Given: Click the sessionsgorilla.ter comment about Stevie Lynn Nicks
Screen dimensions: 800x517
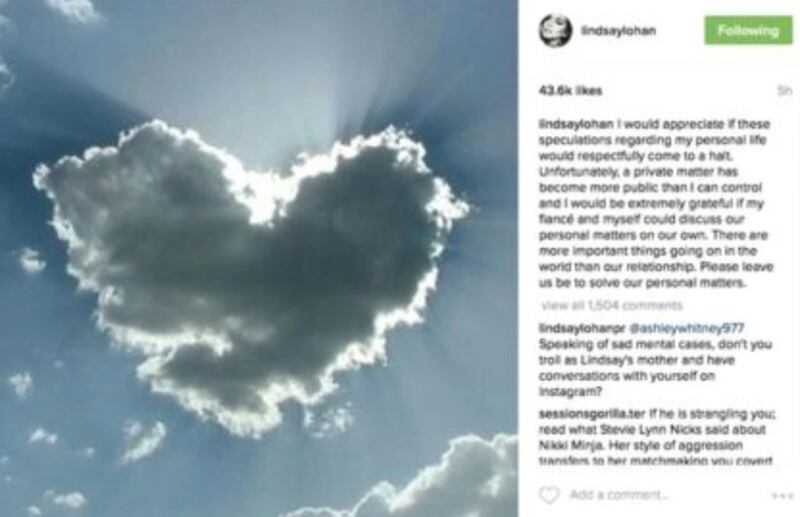Looking at the screenshot, I should (657, 436).
